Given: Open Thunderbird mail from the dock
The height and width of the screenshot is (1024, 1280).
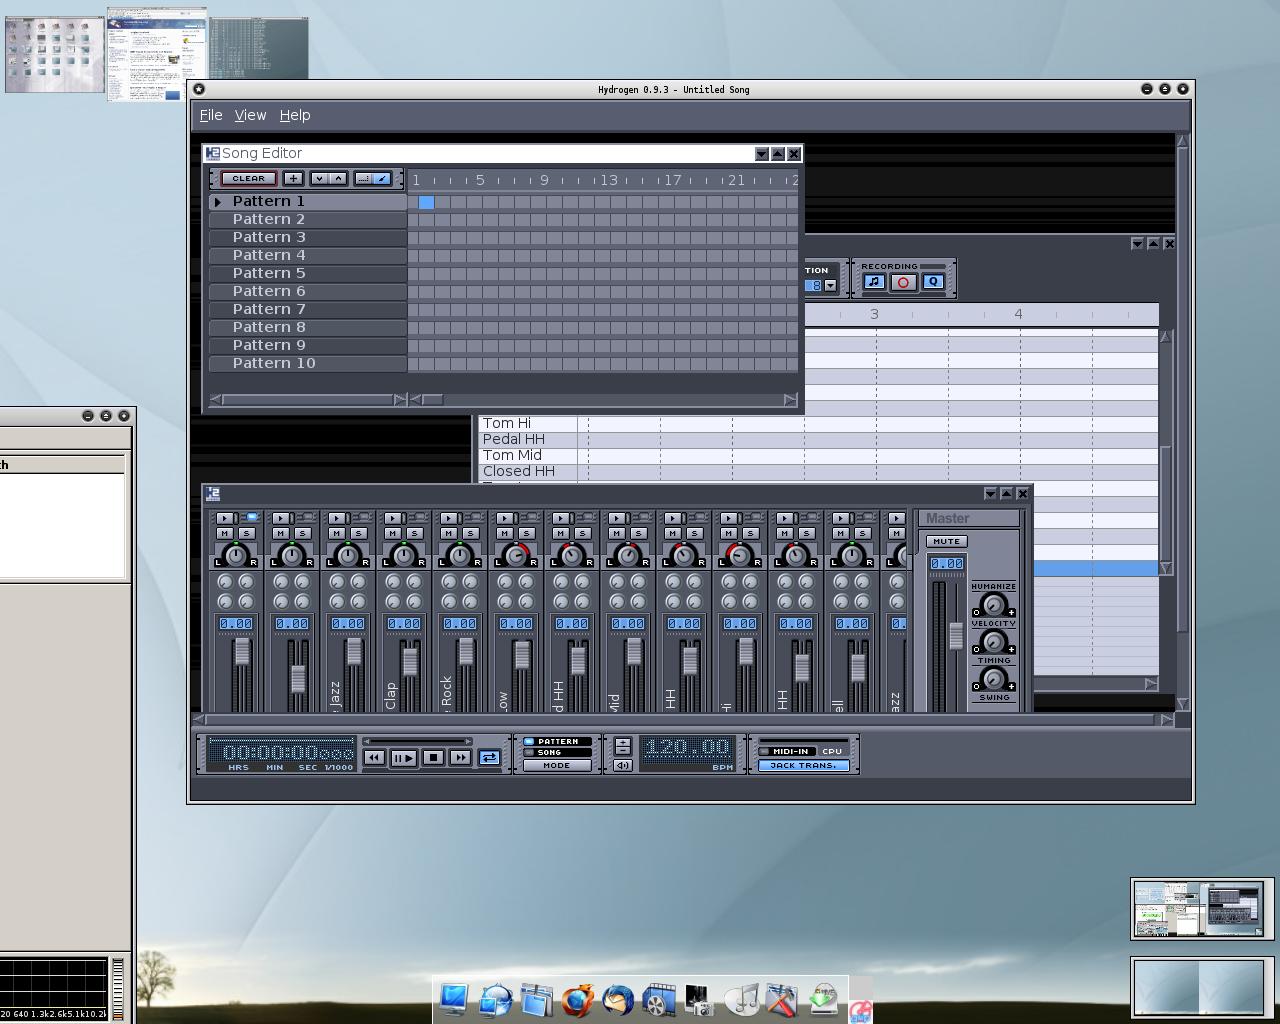Looking at the screenshot, I should click(x=618, y=999).
